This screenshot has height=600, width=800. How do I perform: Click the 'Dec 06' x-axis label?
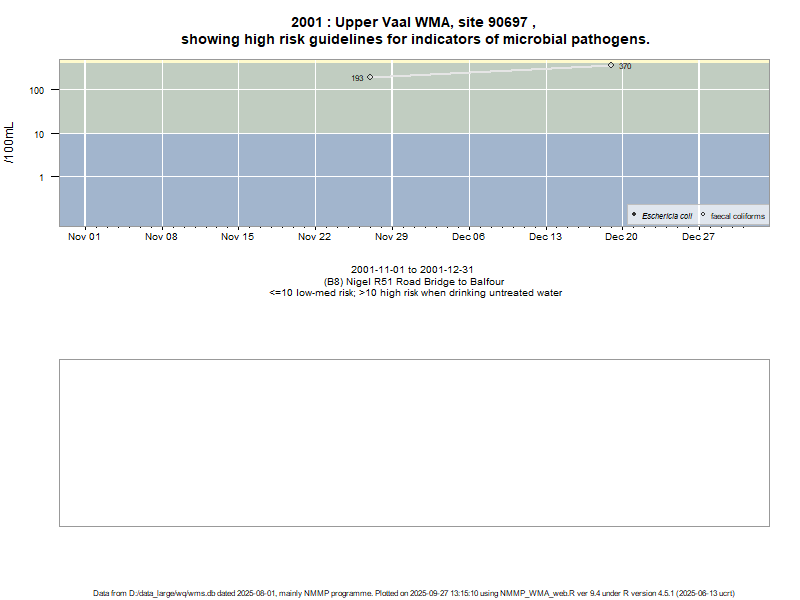(x=468, y=237)
